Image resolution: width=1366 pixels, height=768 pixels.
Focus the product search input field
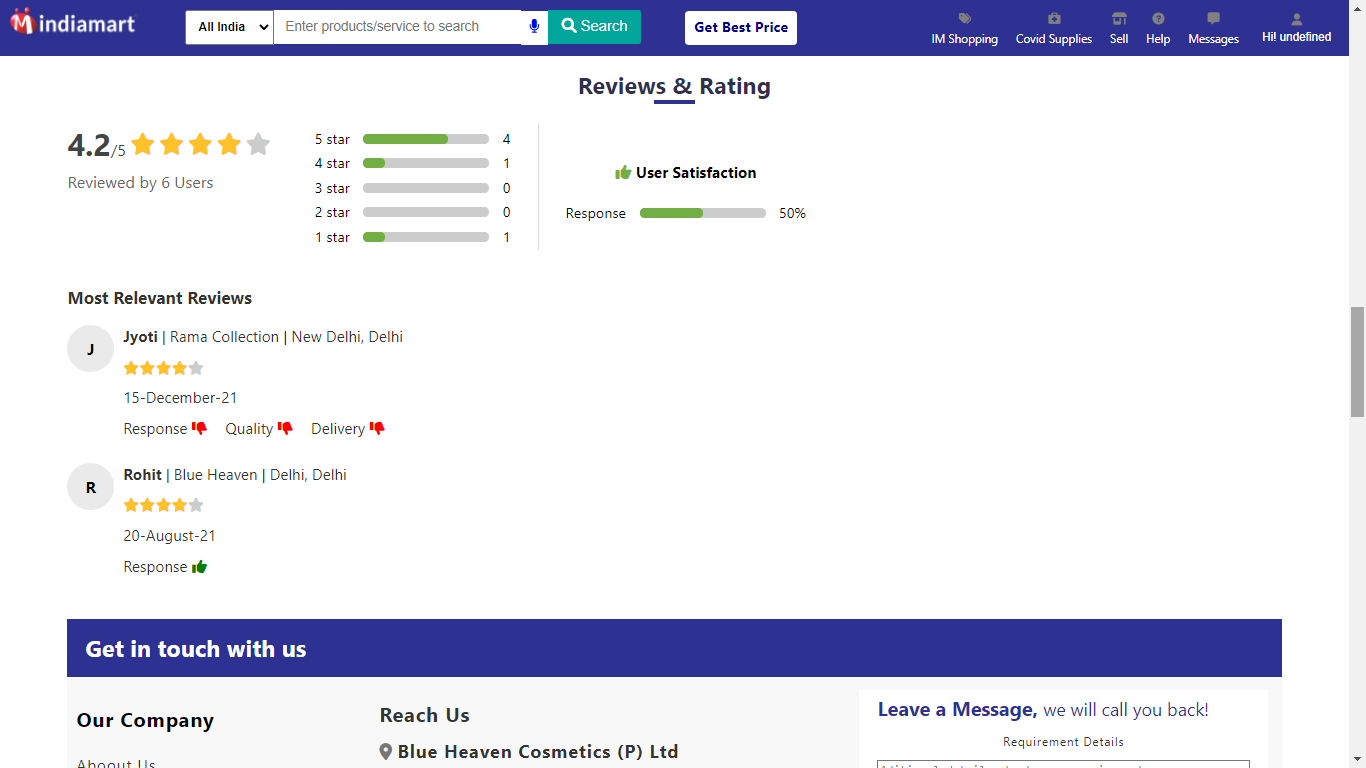397,27
